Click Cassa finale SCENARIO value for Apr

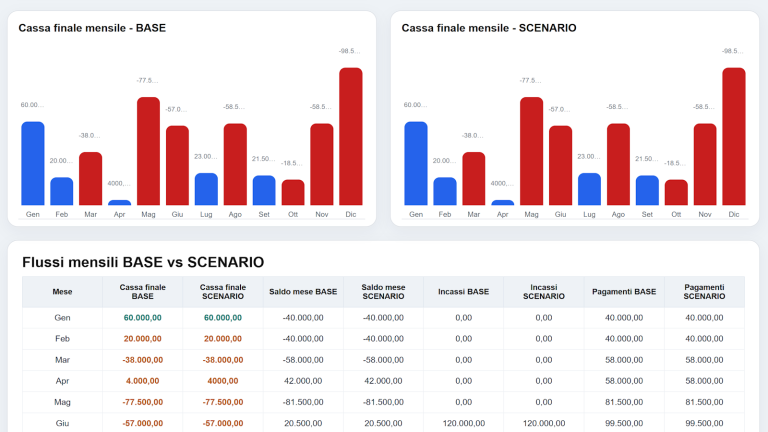tap(222, 380)
